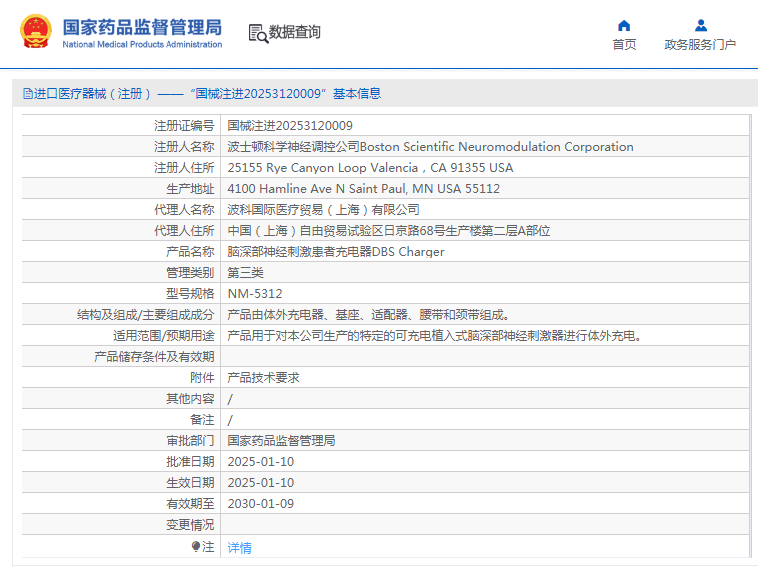
Task: Click the 生产地址 row label
Action: (190, 189)
